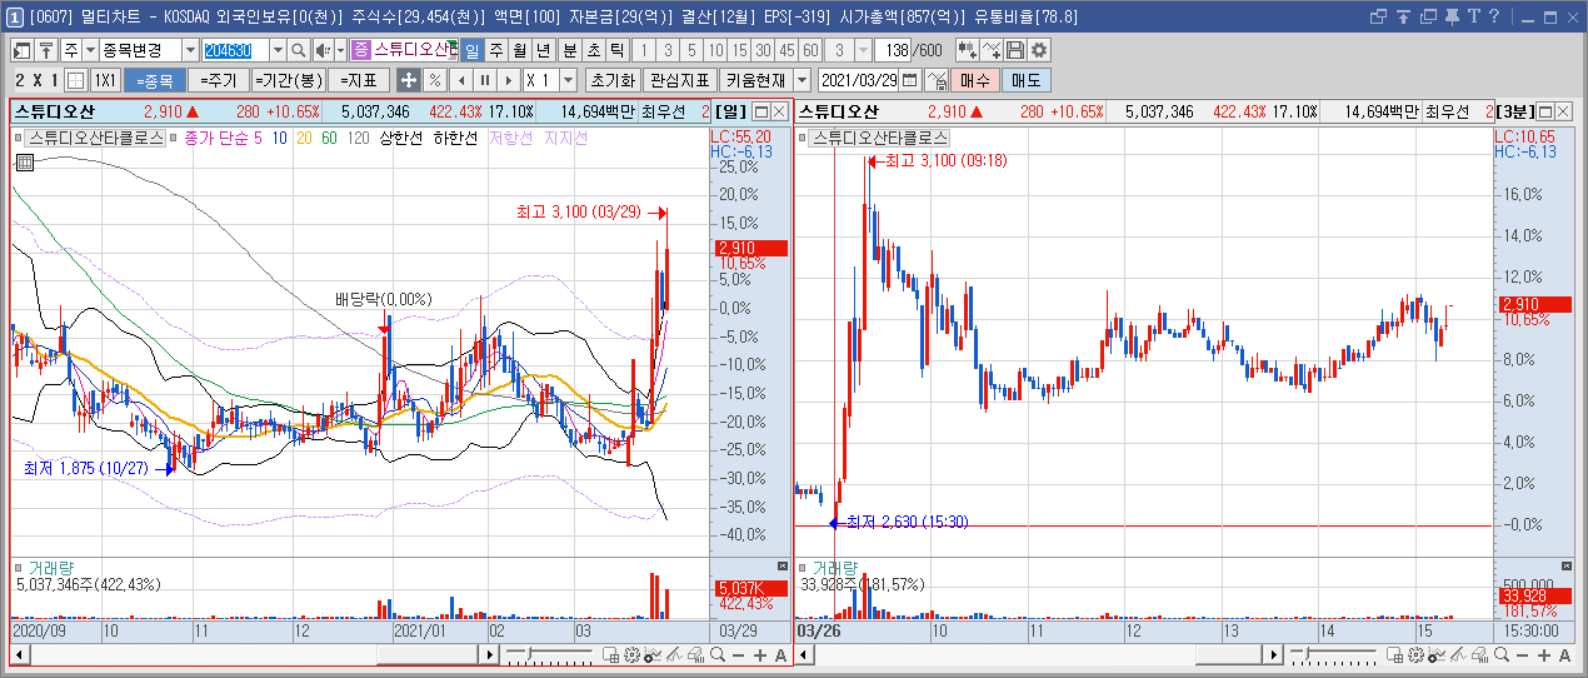The height and width of the screenshot is (678, 1588).
Task: Click the pause playback button
Action: (x=485, y=80)
